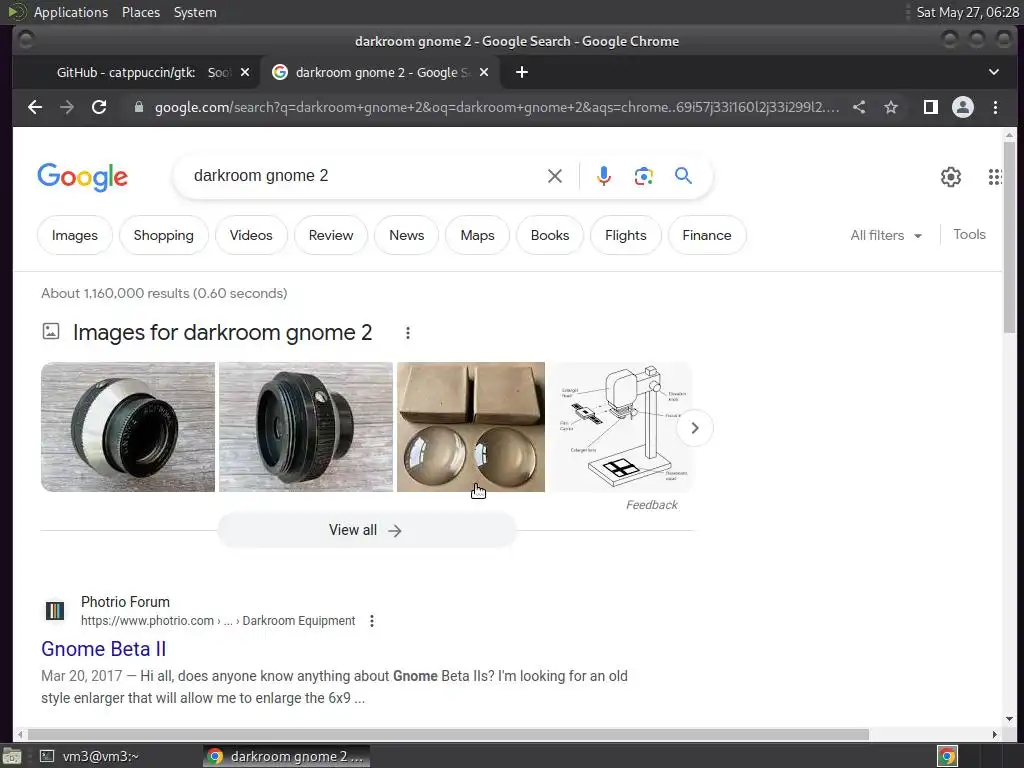Image resolution: width=1024 pixels, height=768 pixels.
Task: Open the glass condenser lenses thumbnail
Action: coord(471,427)
